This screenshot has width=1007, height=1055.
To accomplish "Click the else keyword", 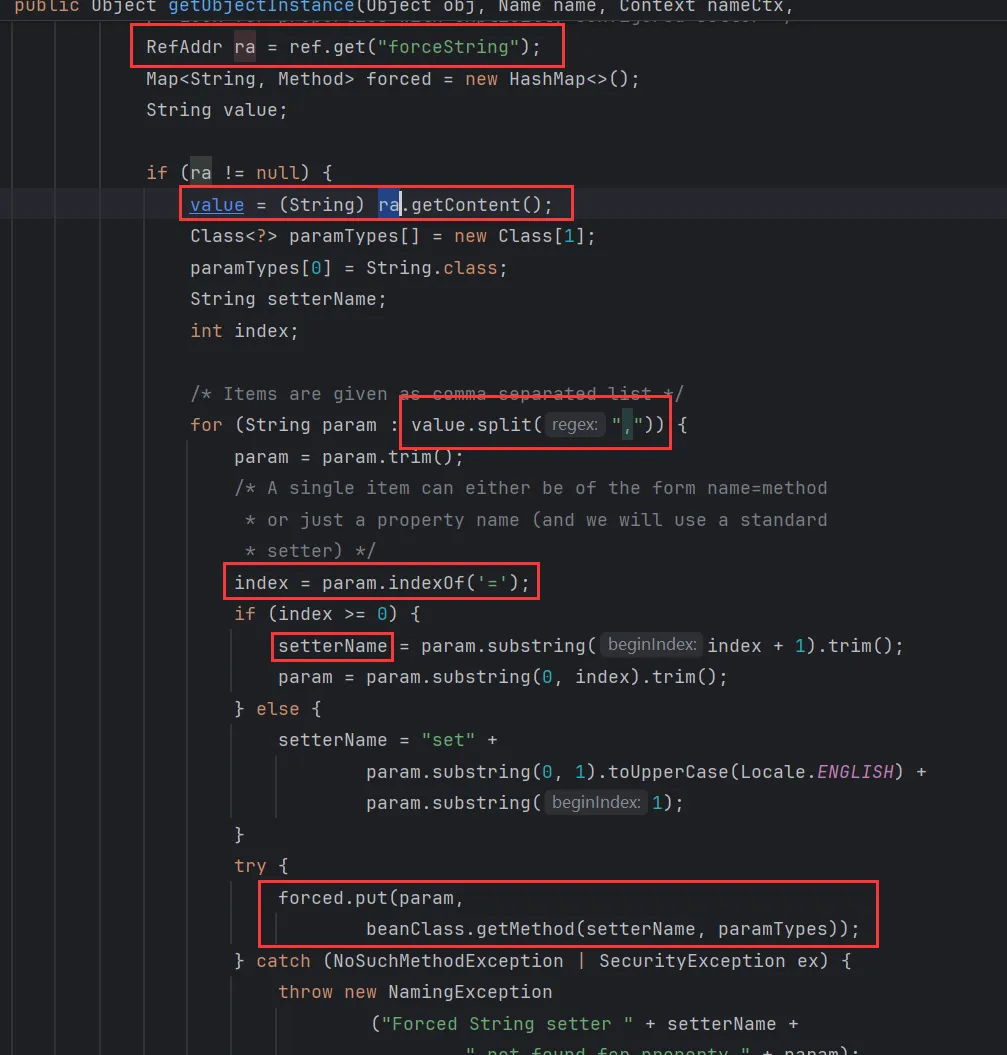I will point(278,709).
